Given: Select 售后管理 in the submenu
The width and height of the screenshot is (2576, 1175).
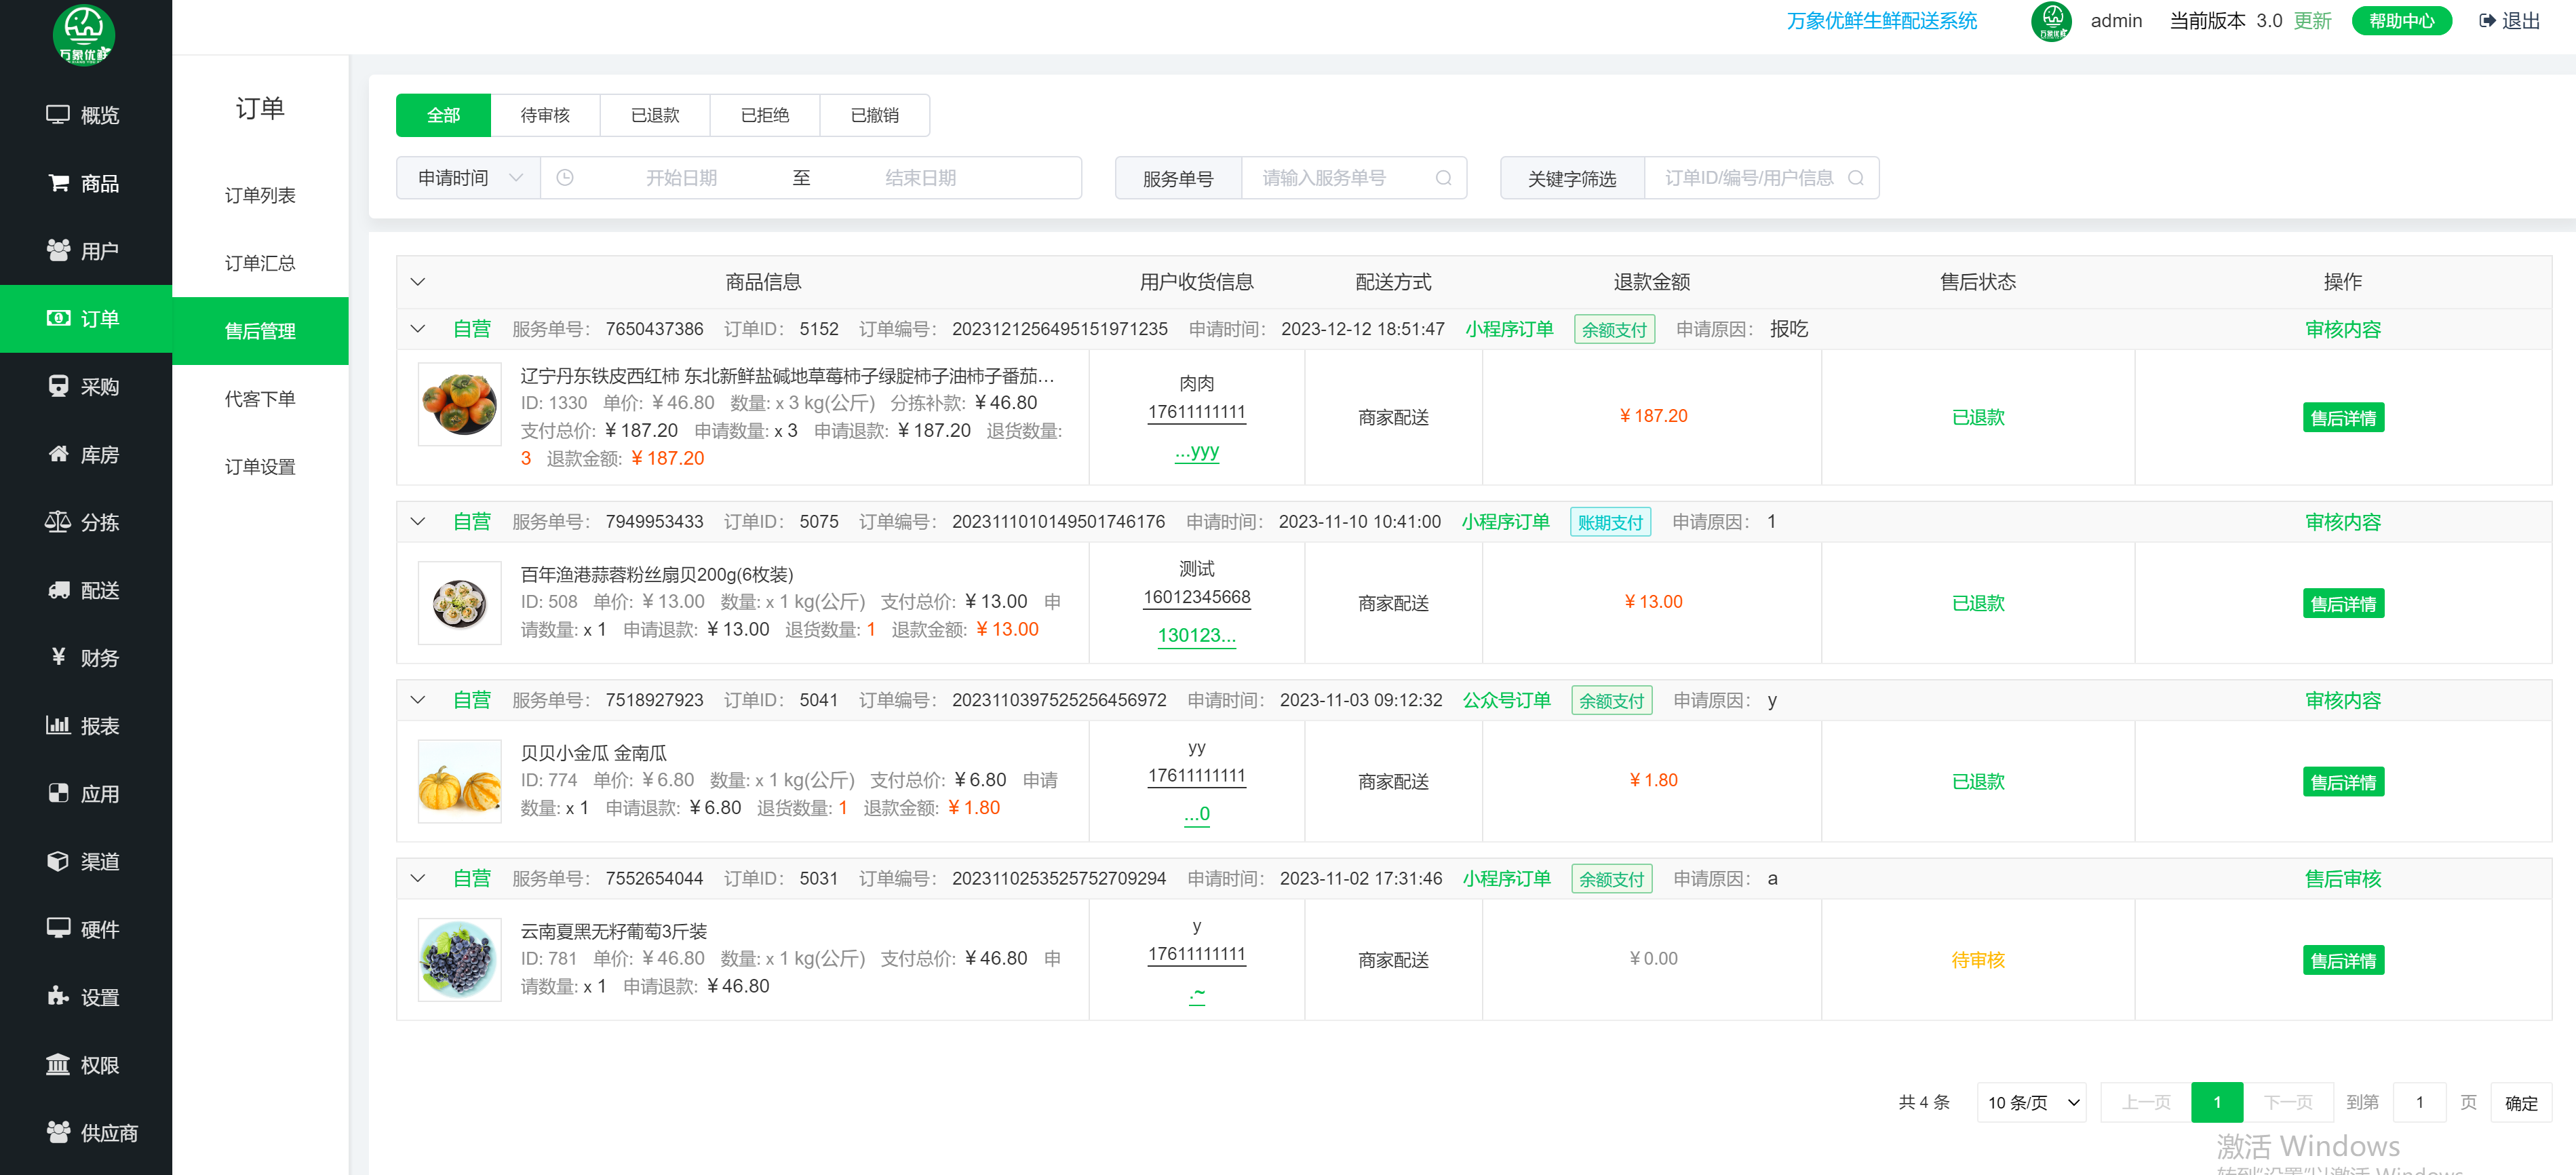Looking at the screenshot, I should tap(260, 331).
